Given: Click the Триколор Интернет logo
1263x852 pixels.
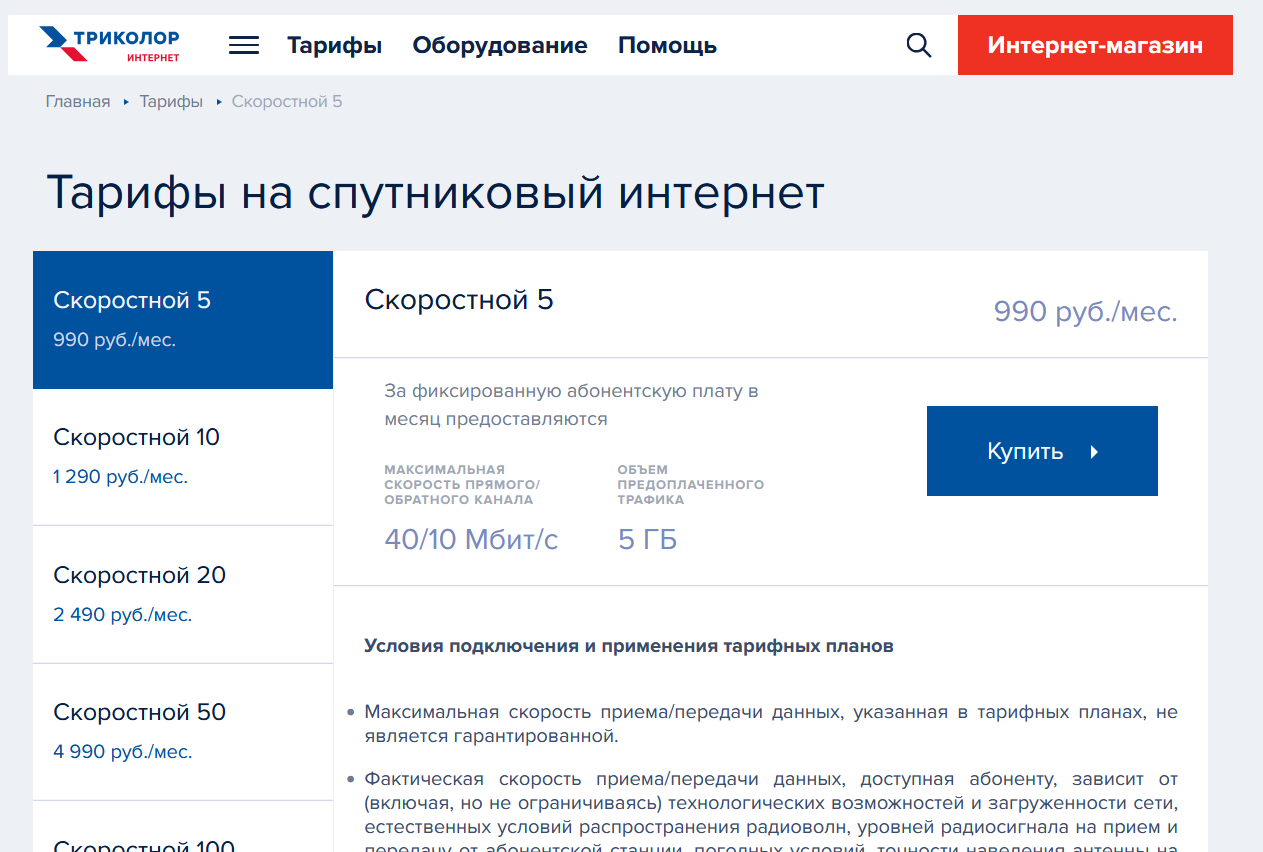Looking at the screenshot, I should pos(110,45).
